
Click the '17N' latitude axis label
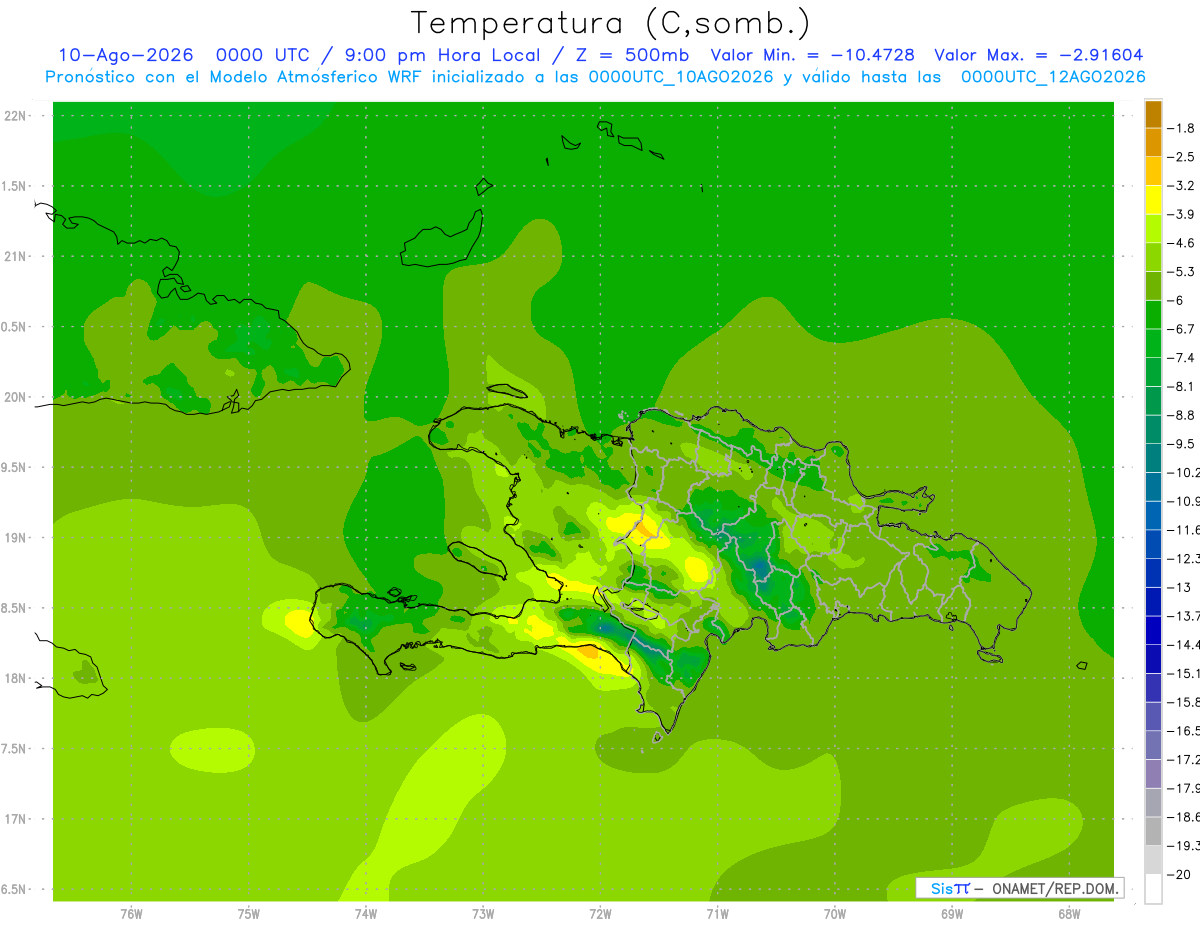pyautogui.click(x=15, y=819)
